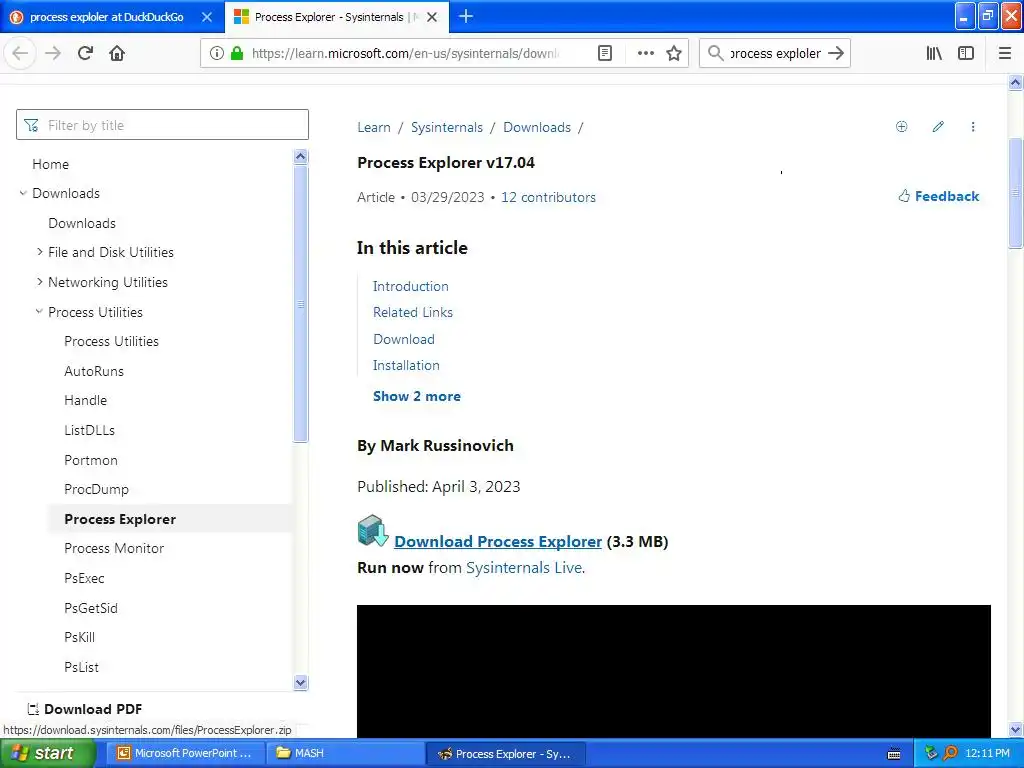Jump to the Download section link
Screen dimensions: 1024x768
404,339
